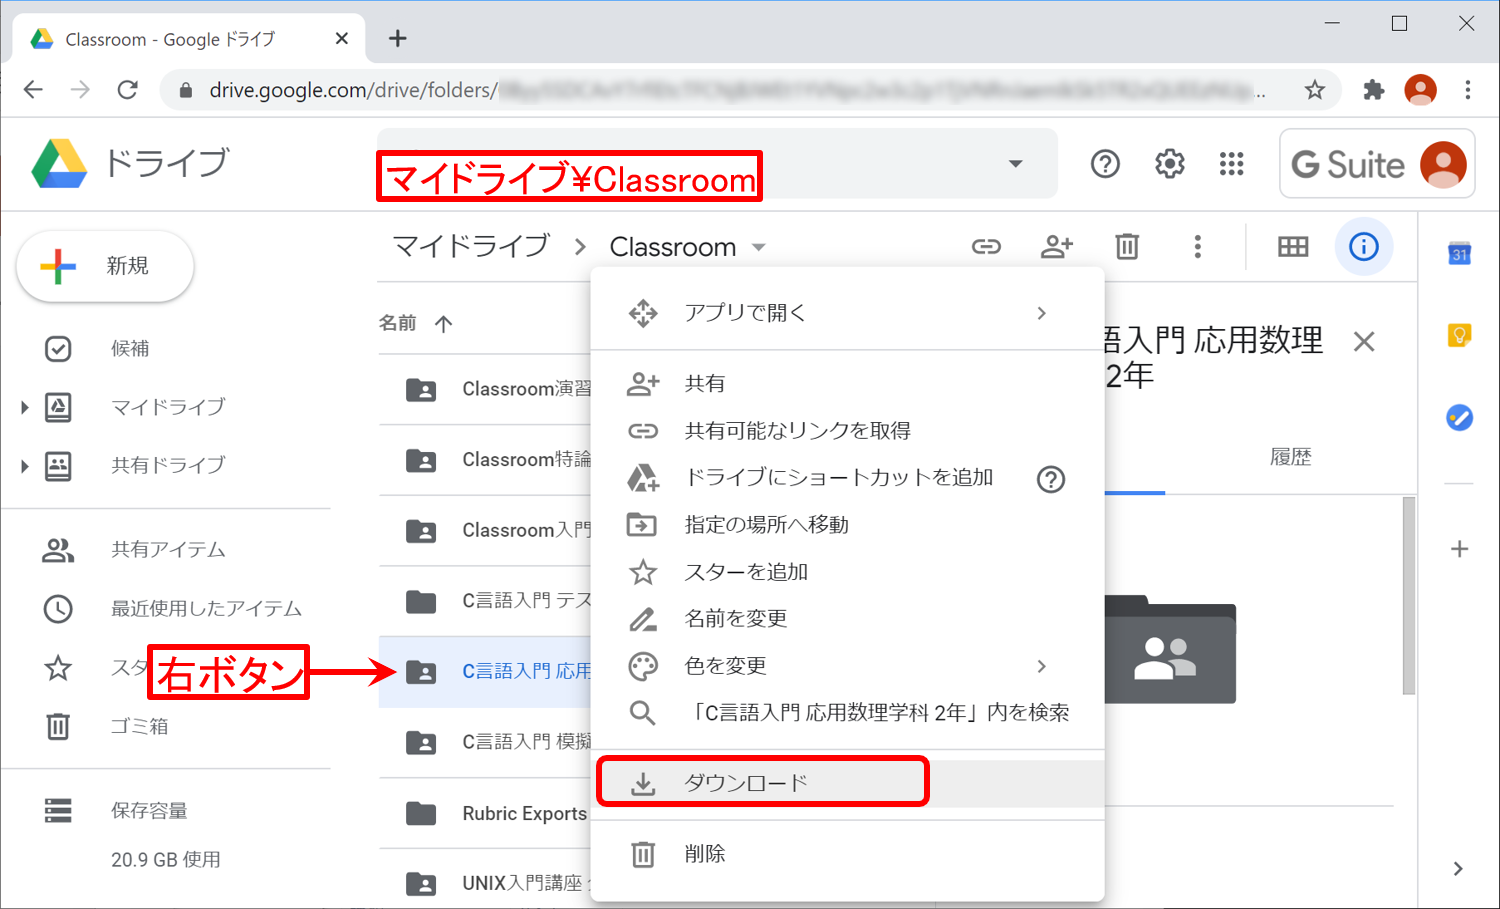Reverse sort direction arrow

point(444,323)
